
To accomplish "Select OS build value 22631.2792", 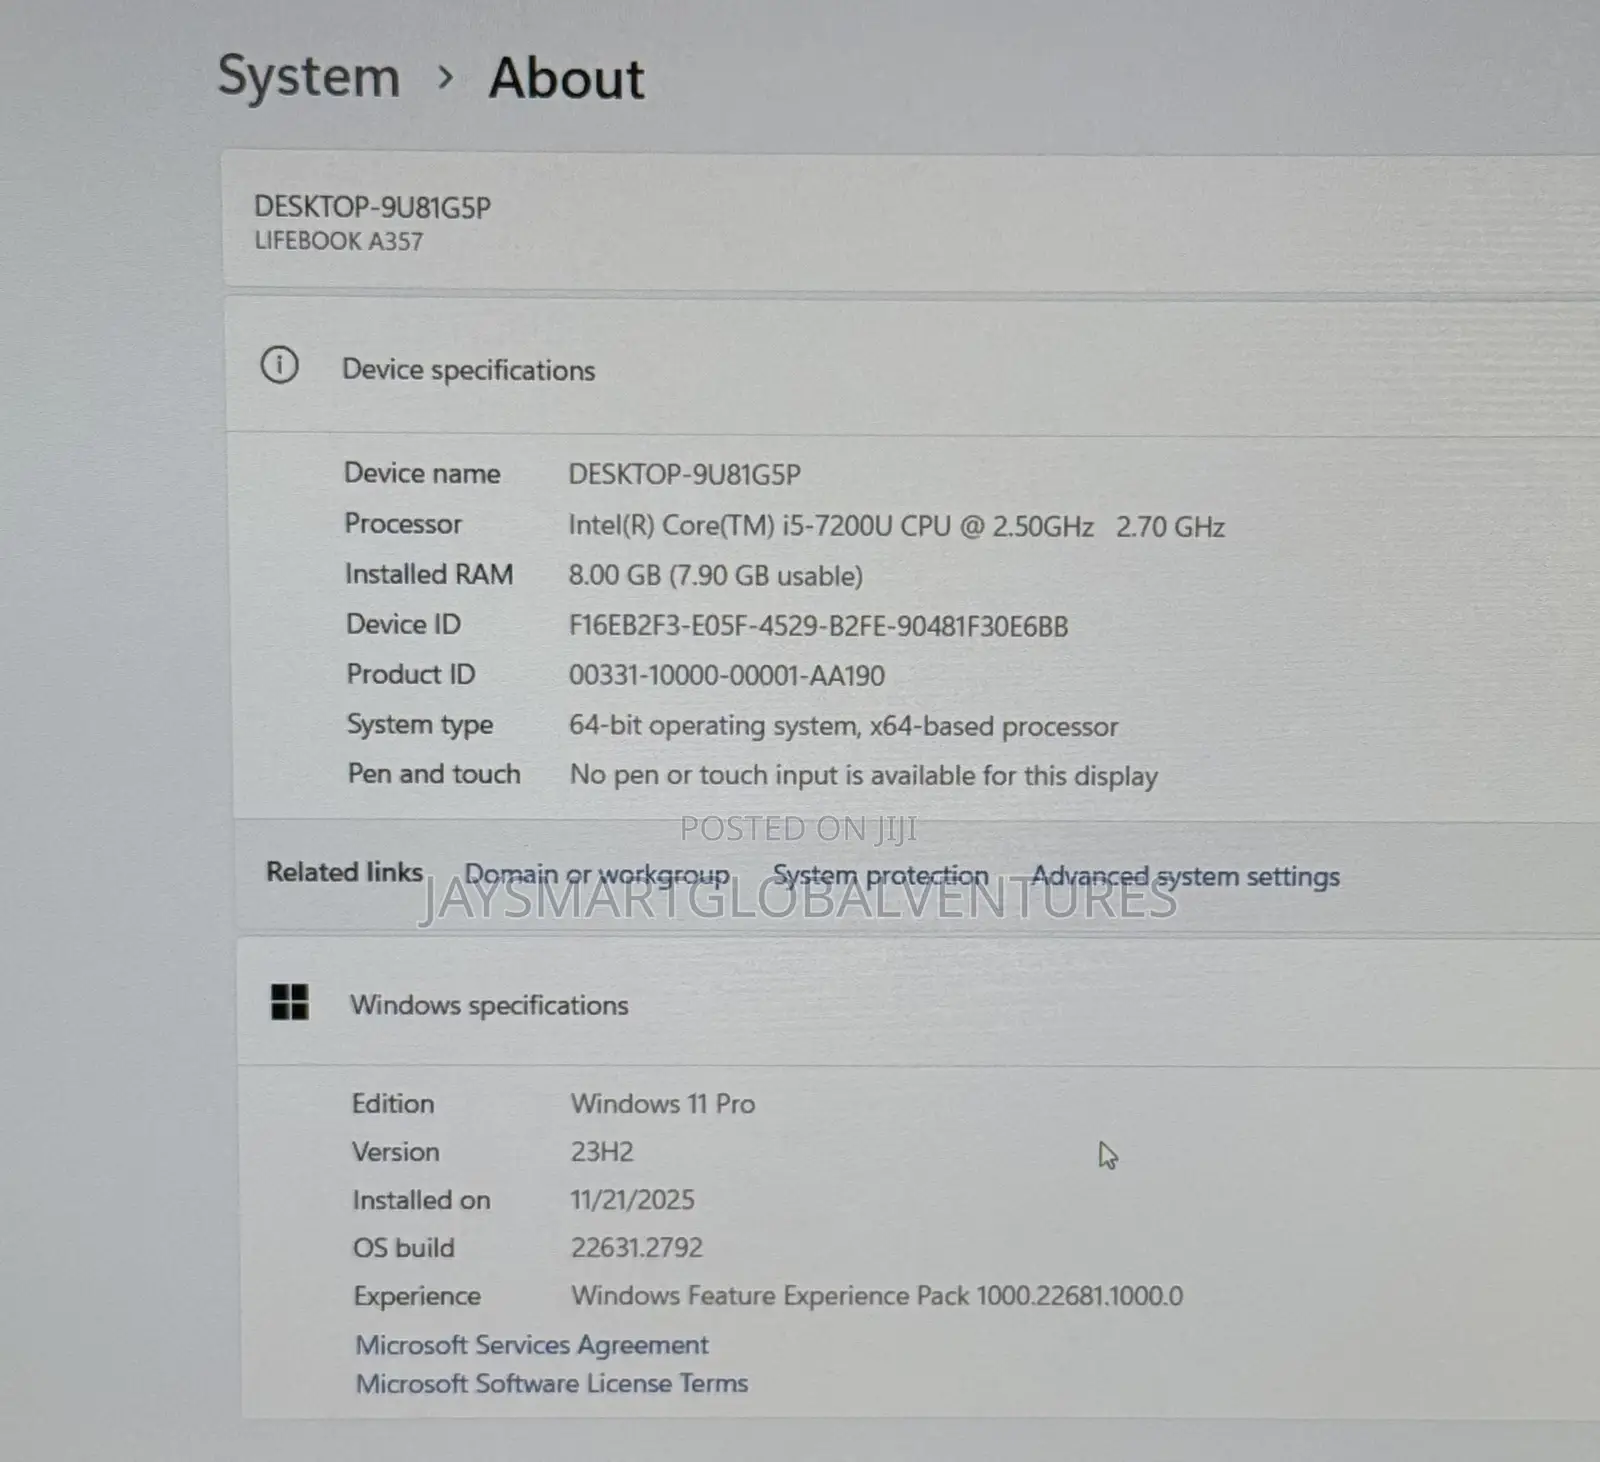I will 637,1248.
